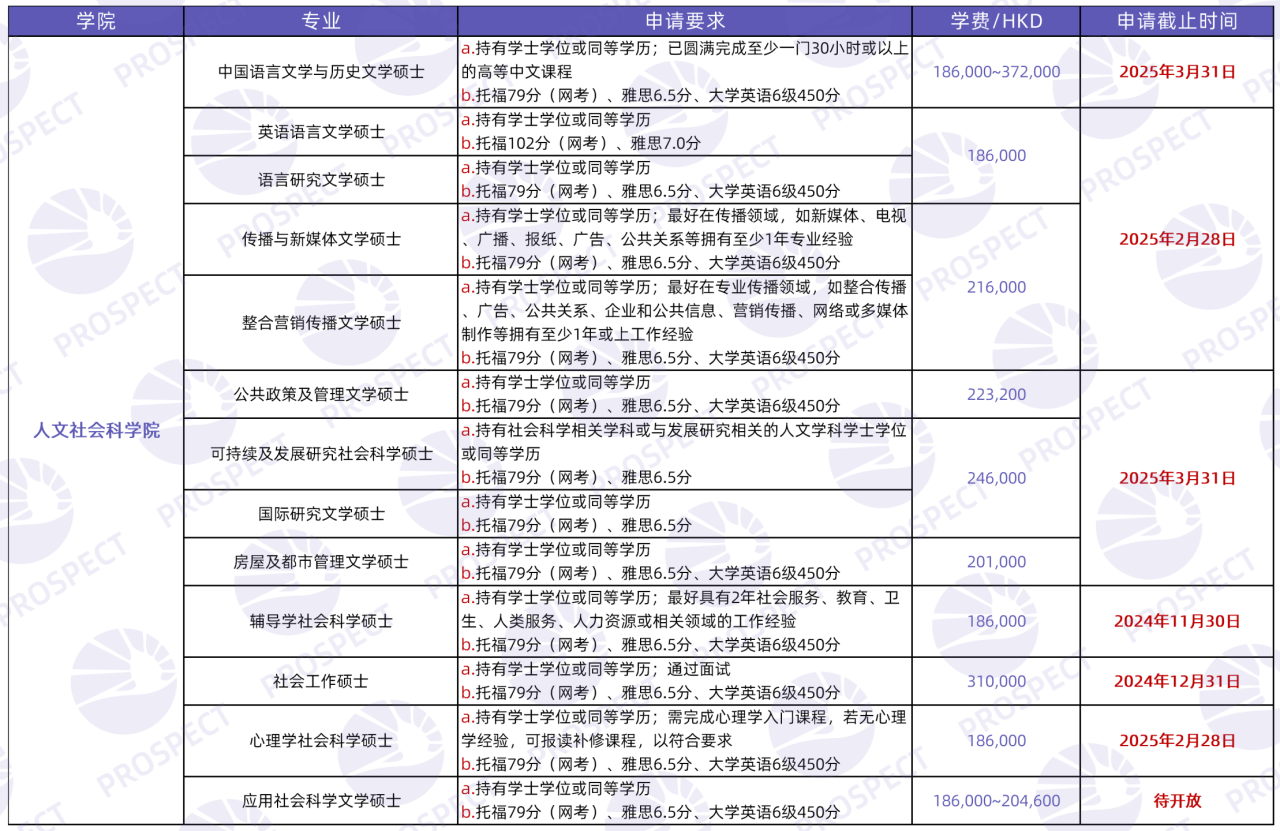Select the 语言研究文学硕士 program cell
Image resolution: width=1280 pixels, height=831 pixels.
[321, 180]
